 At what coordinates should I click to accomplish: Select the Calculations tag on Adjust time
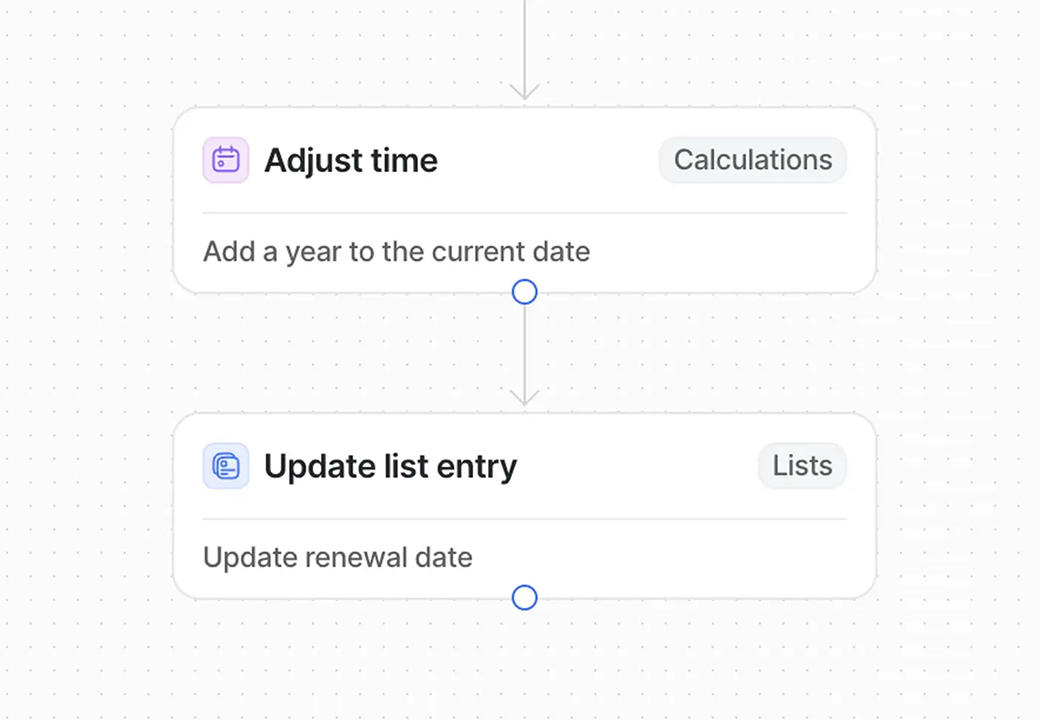(752, 160)
